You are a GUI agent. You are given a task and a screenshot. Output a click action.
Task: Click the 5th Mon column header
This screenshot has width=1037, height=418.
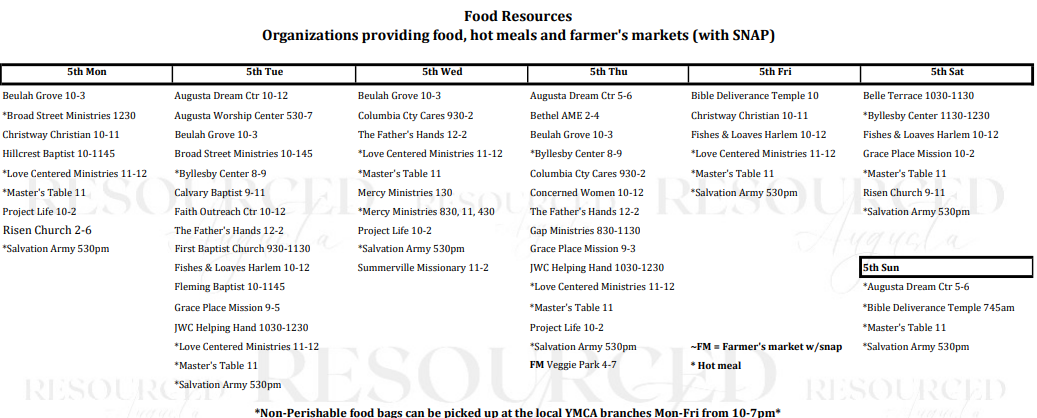click(x=87, y=72)
